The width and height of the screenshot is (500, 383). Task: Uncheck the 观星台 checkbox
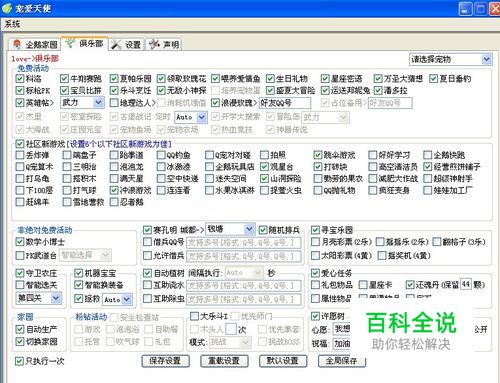click(x=264, y=167)
